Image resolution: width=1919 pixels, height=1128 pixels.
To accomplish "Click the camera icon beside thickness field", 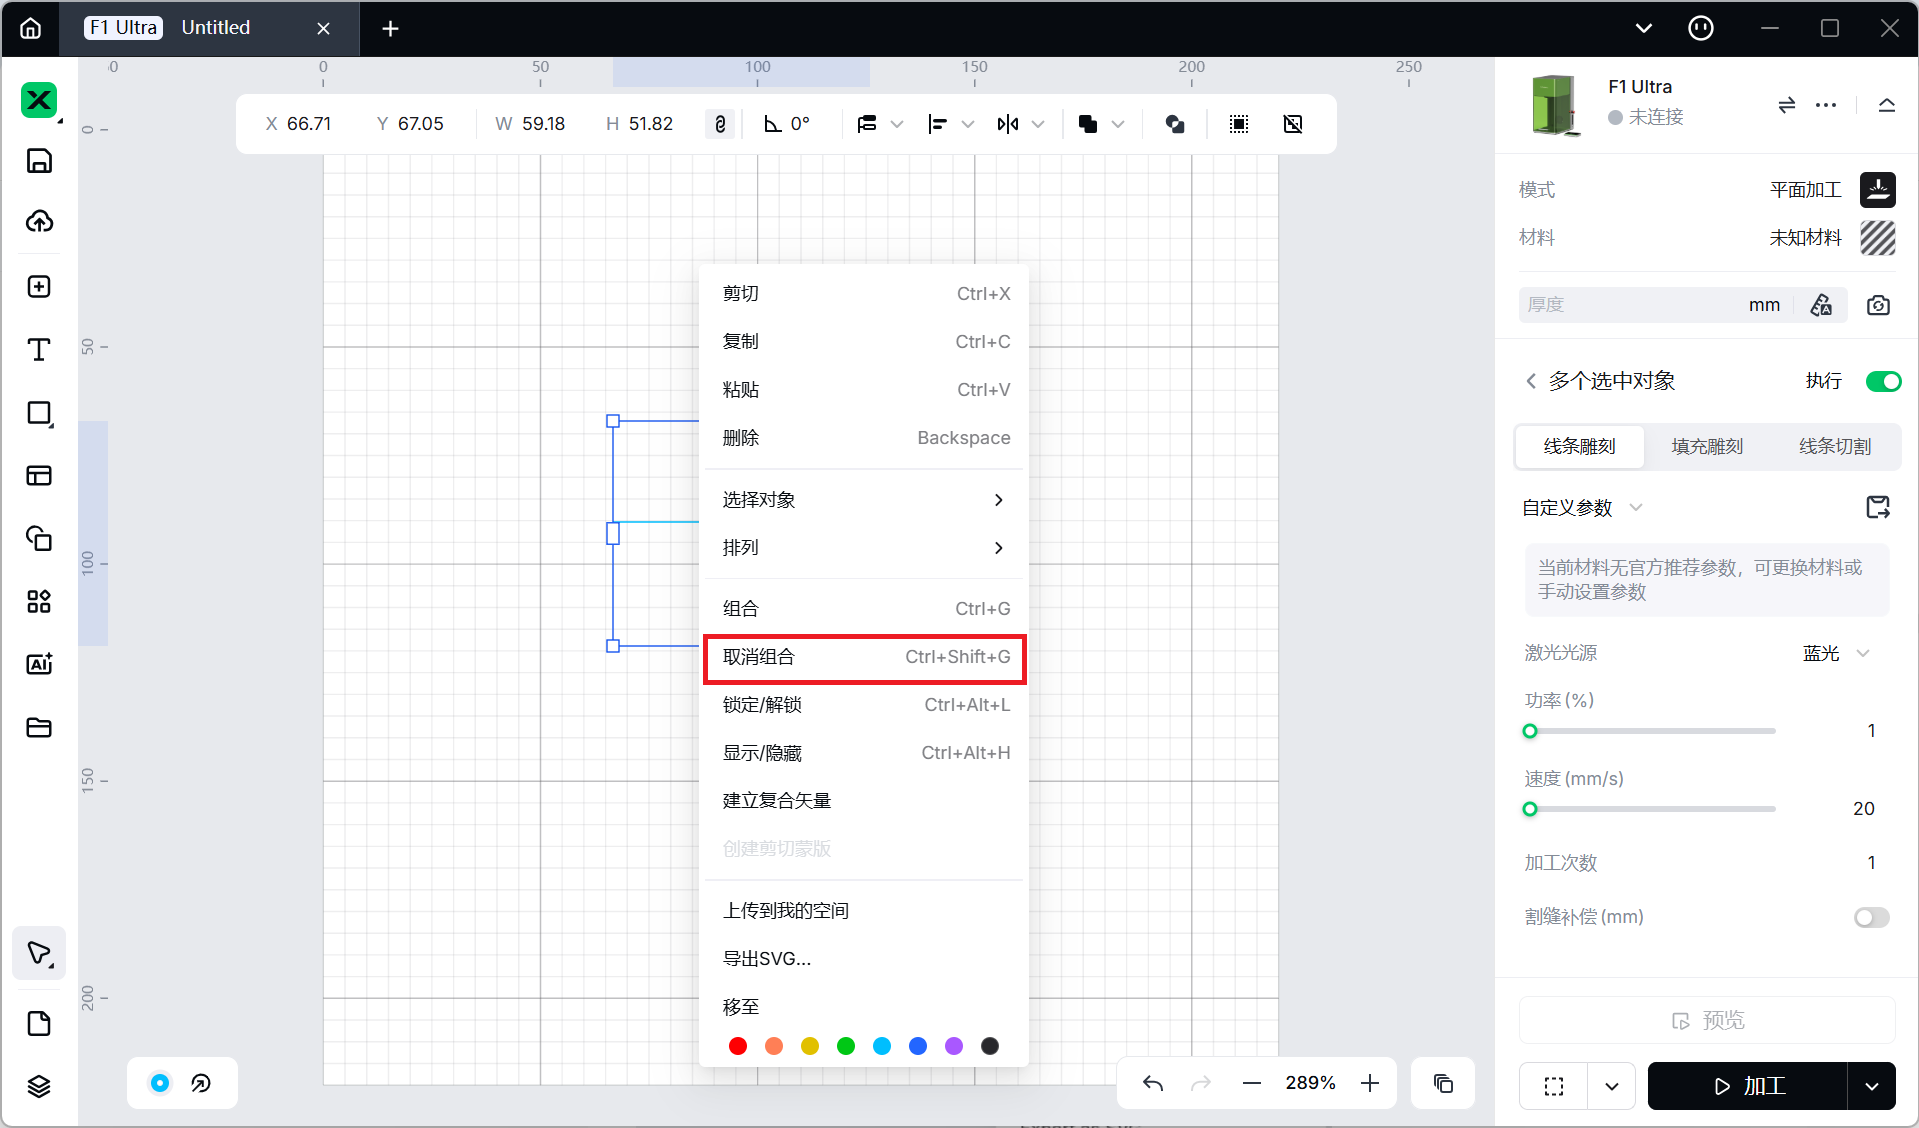I will tap(1878, 305).
